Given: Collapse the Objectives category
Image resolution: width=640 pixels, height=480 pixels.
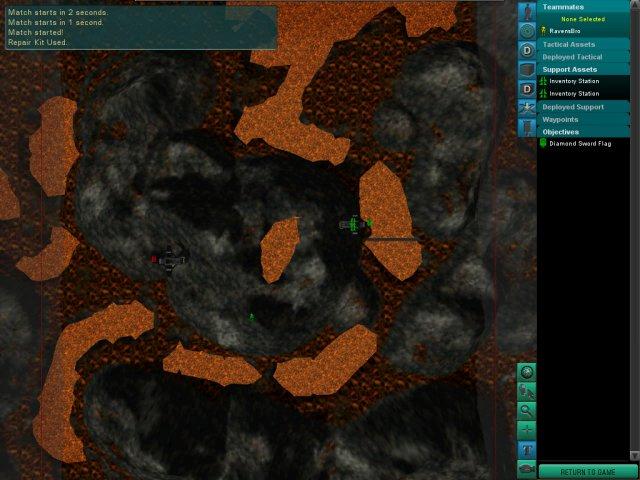Looking at the screenshot, I should (x=584, y=132).
